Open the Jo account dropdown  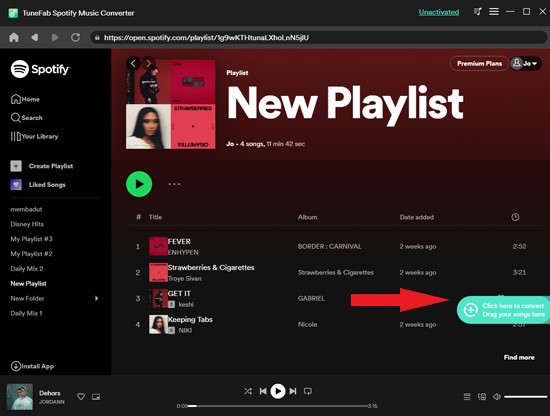525,63
